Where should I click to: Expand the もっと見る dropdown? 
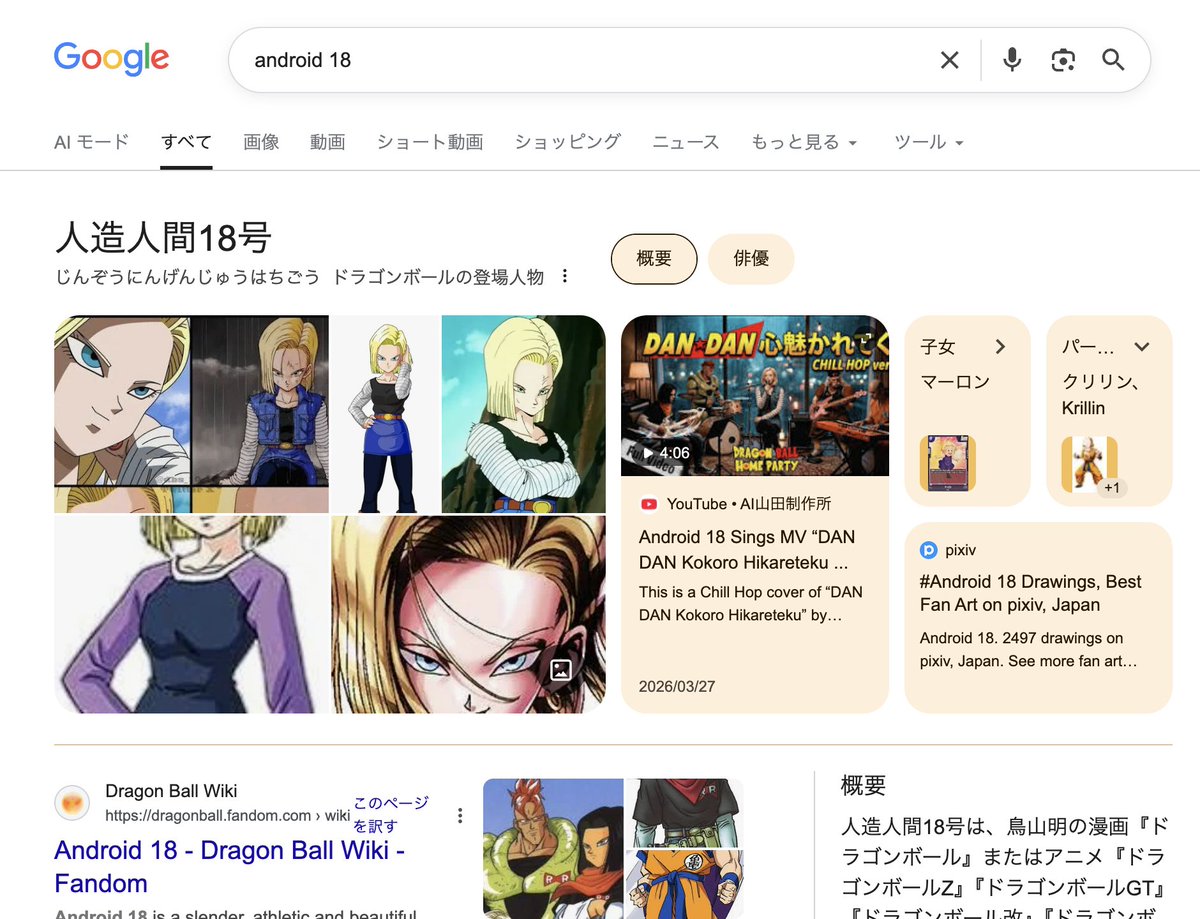805,142
